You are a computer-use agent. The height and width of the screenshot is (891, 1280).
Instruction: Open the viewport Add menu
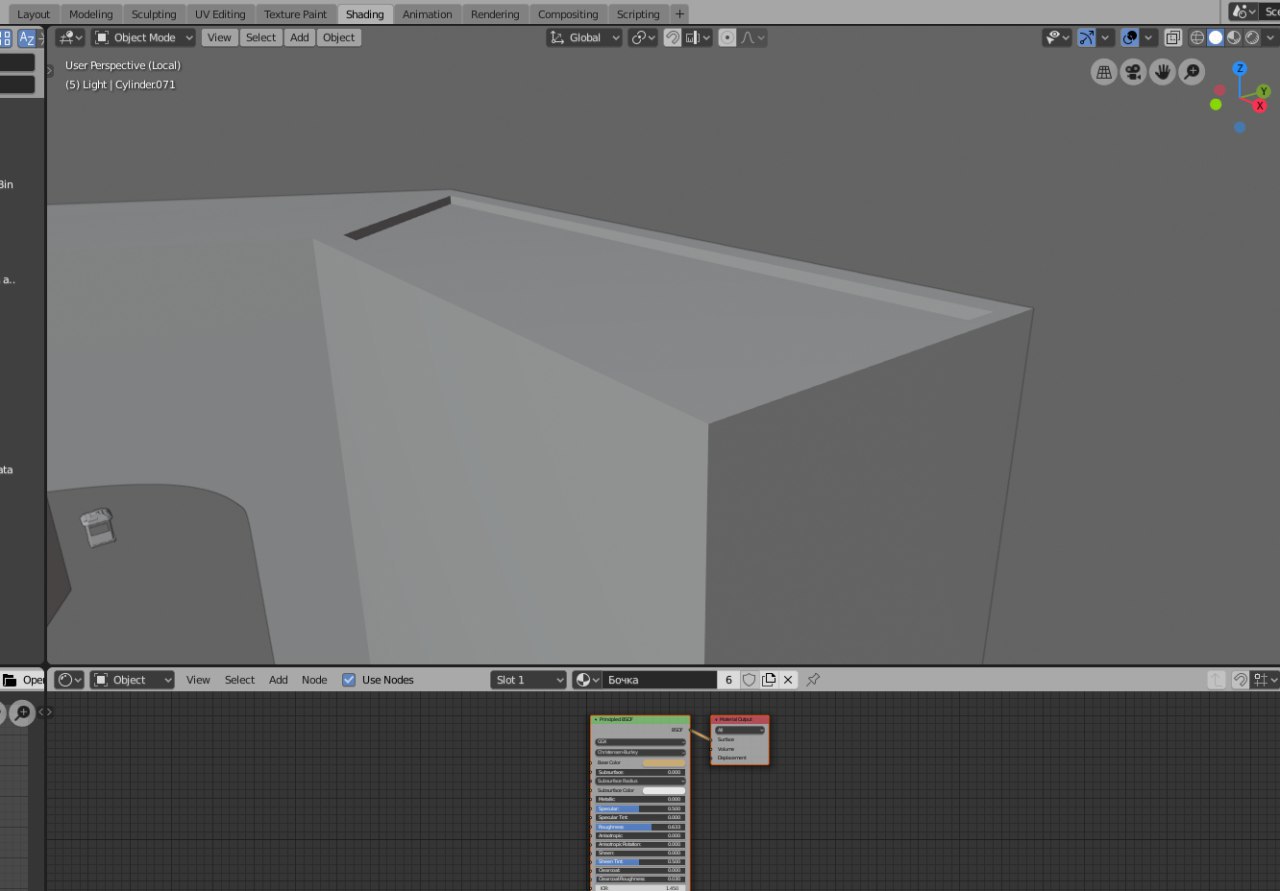pyautogui.click(x=300, y=38)
